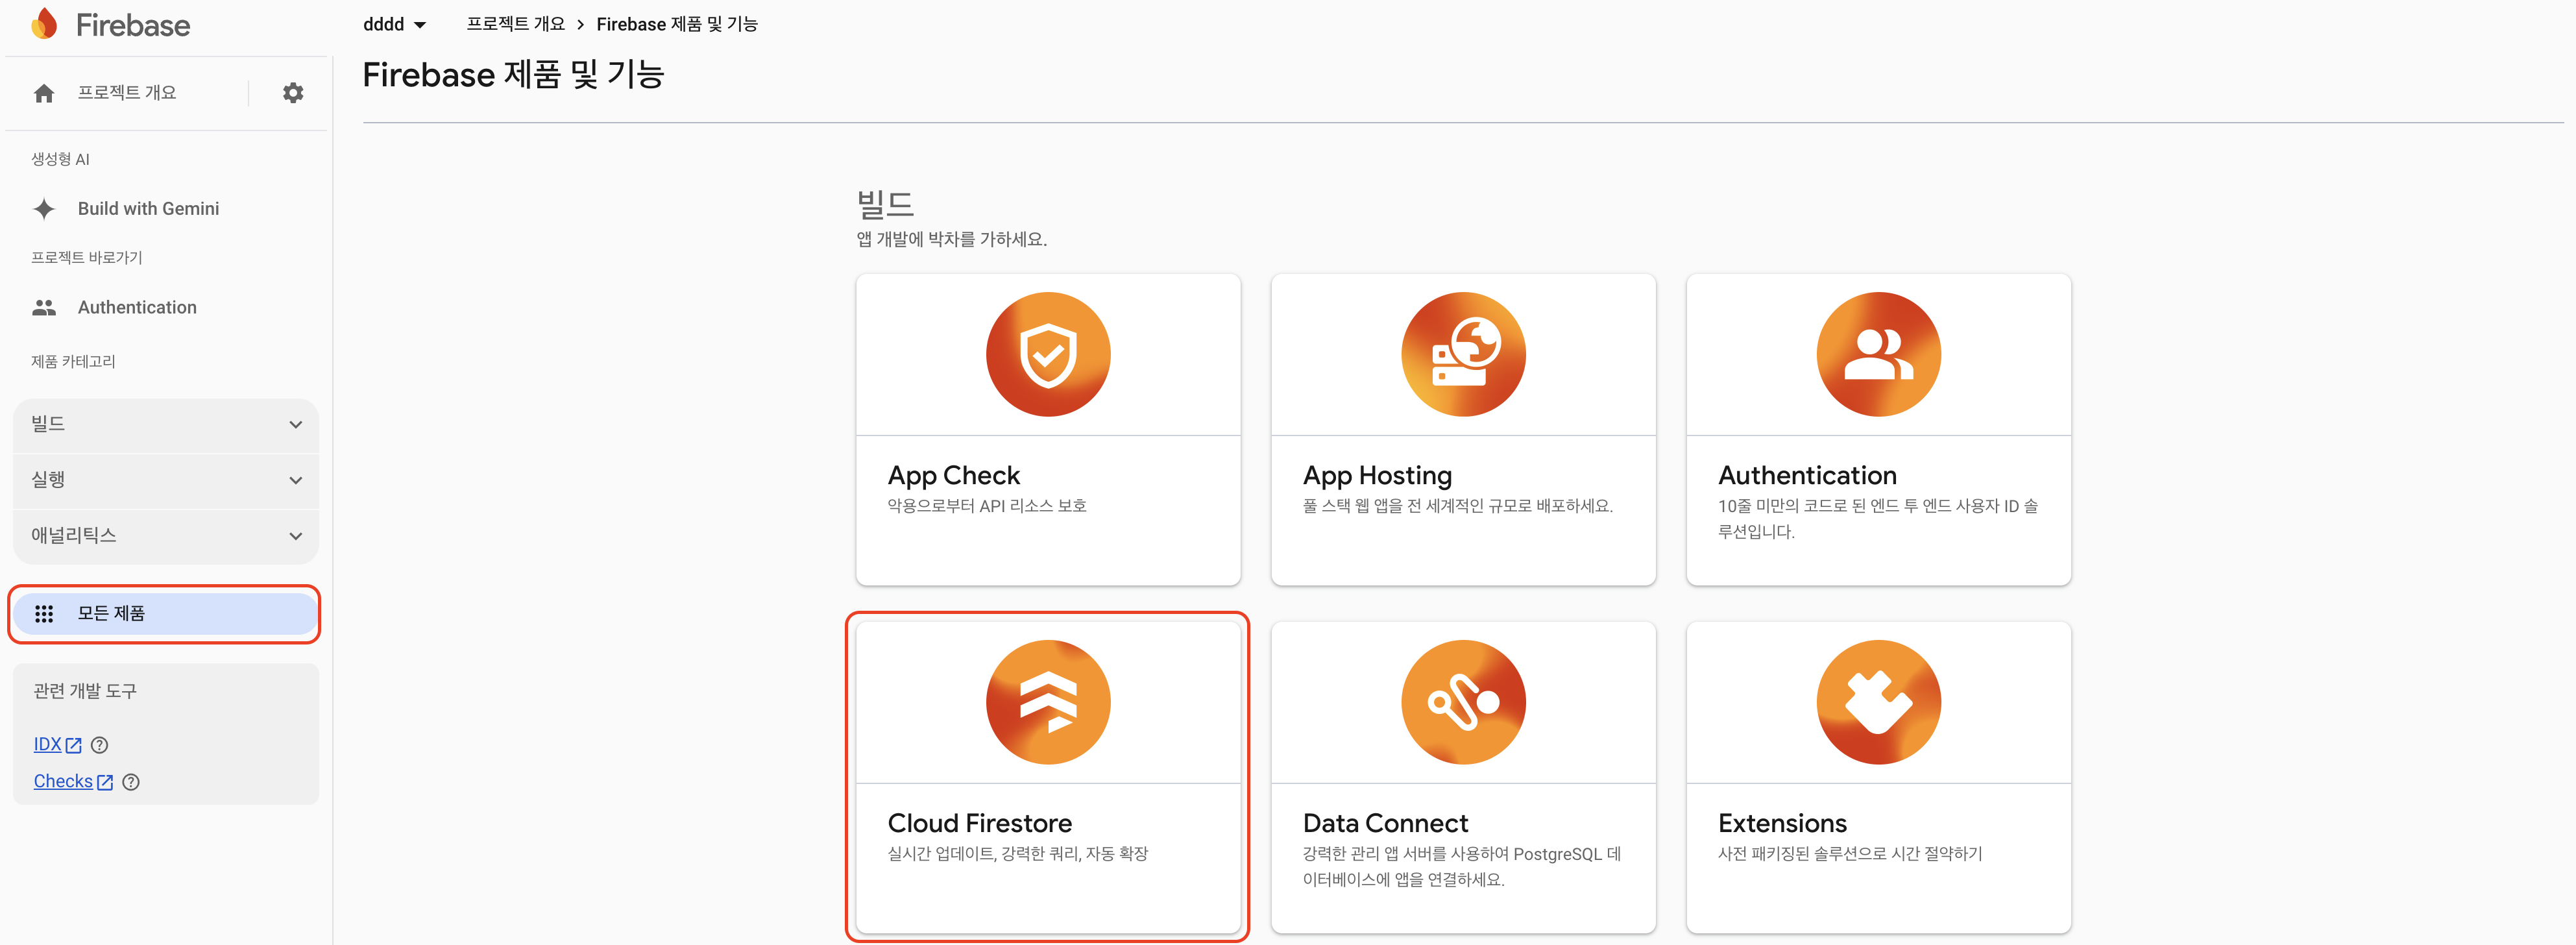Open the App Check card title
The height and width of the screenshot is (945, 2576).
954,476
